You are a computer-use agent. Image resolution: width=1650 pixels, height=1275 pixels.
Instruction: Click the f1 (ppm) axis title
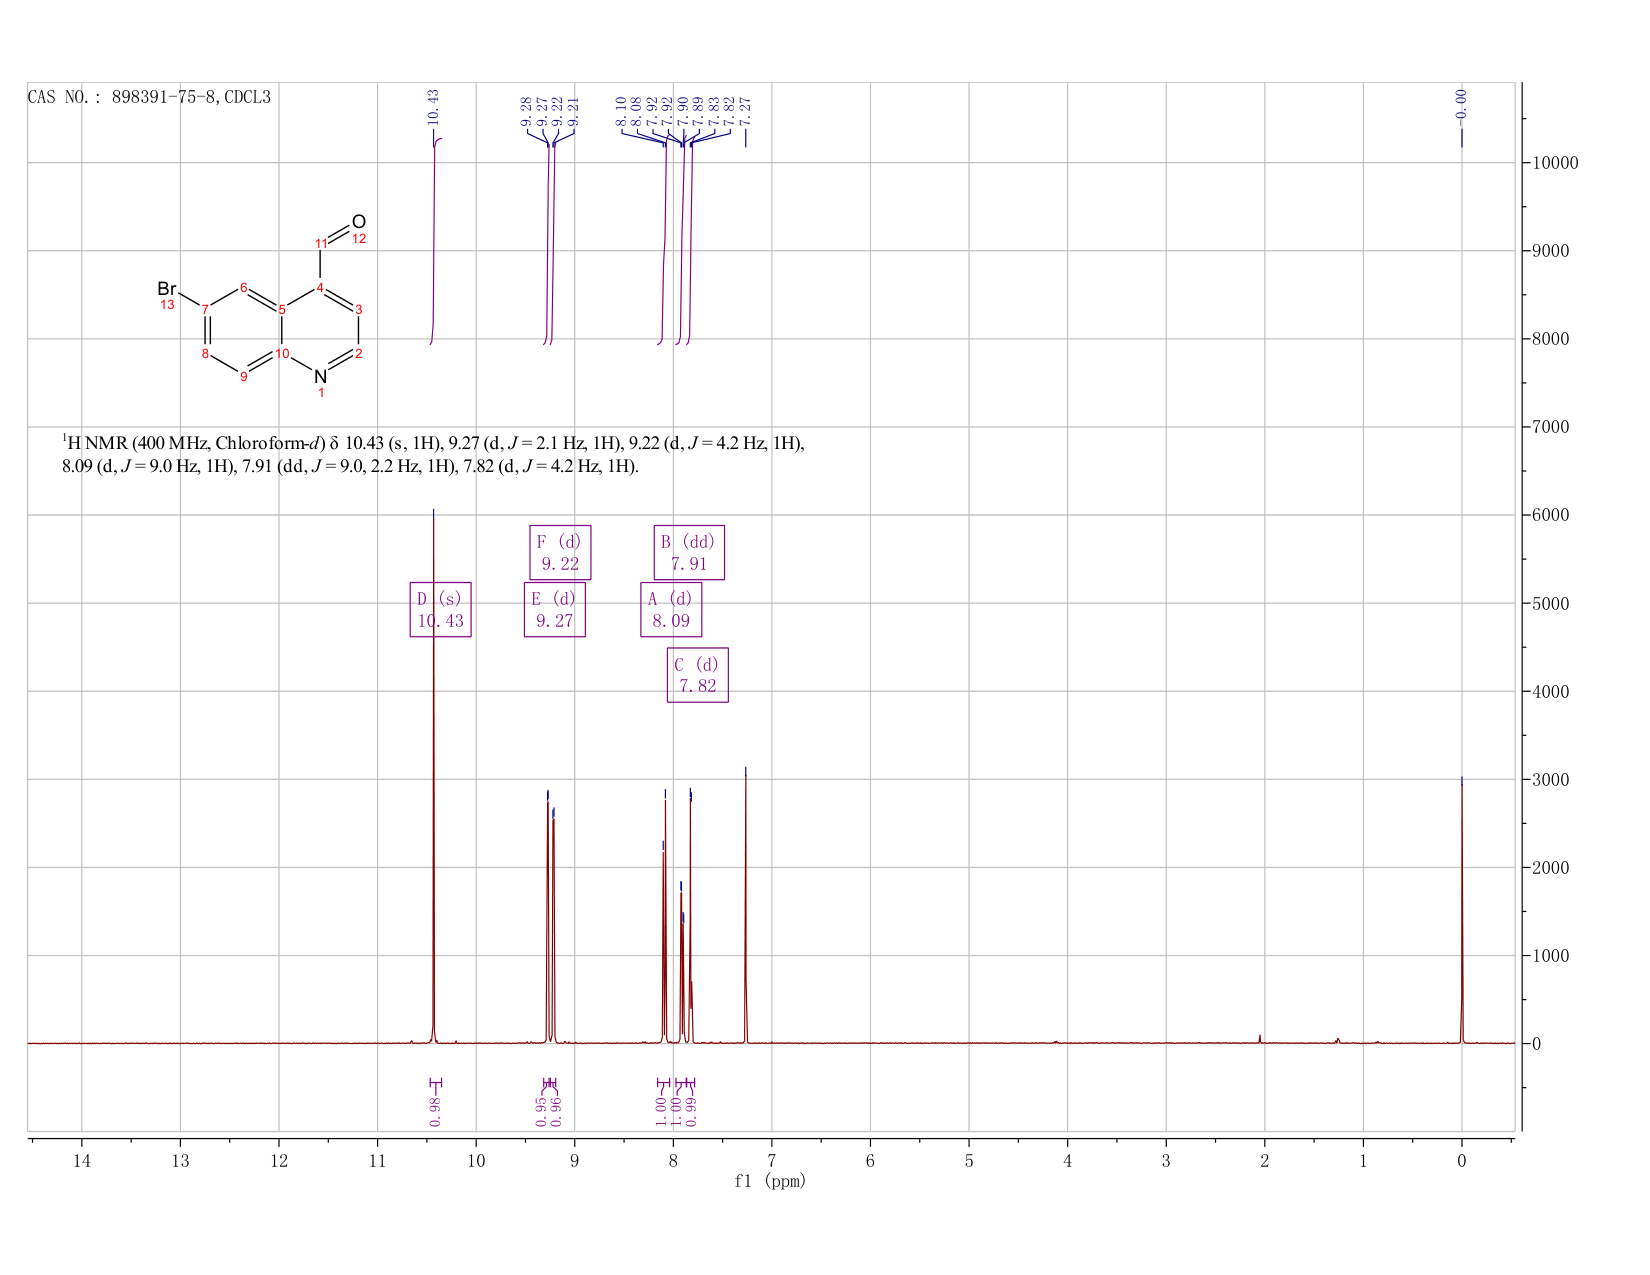(x=770, y=1181)
